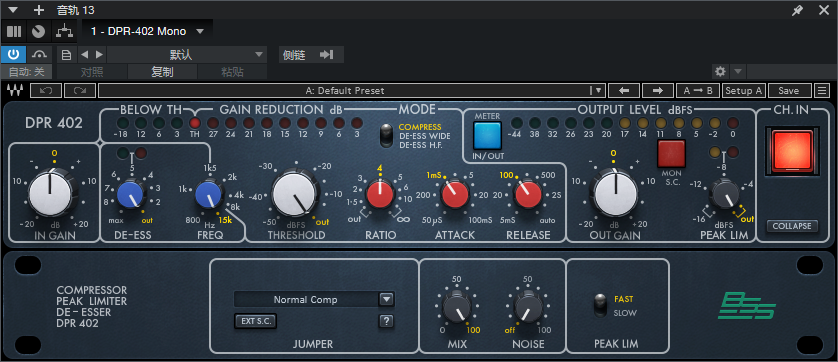Click the BSS logo
The width and height of the screenshot is (838, 362).
coord(747,305)
